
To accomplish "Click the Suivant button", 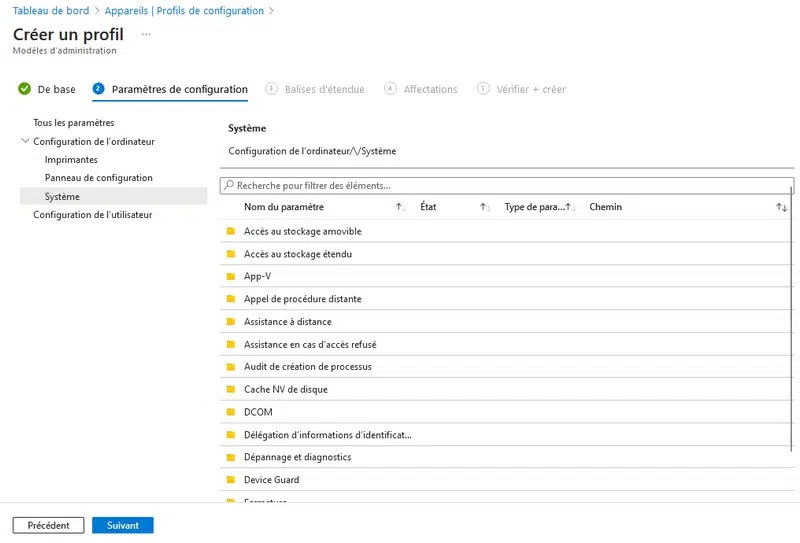I will (122, 525).
